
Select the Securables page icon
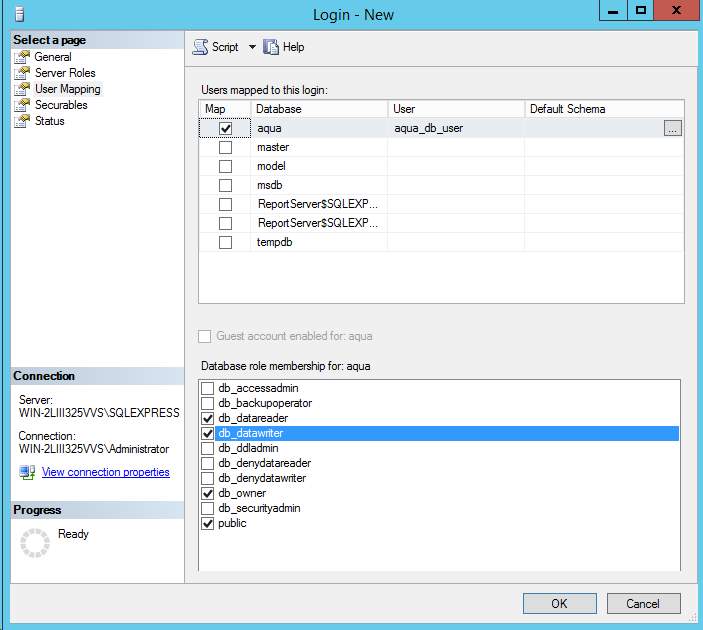22,105
